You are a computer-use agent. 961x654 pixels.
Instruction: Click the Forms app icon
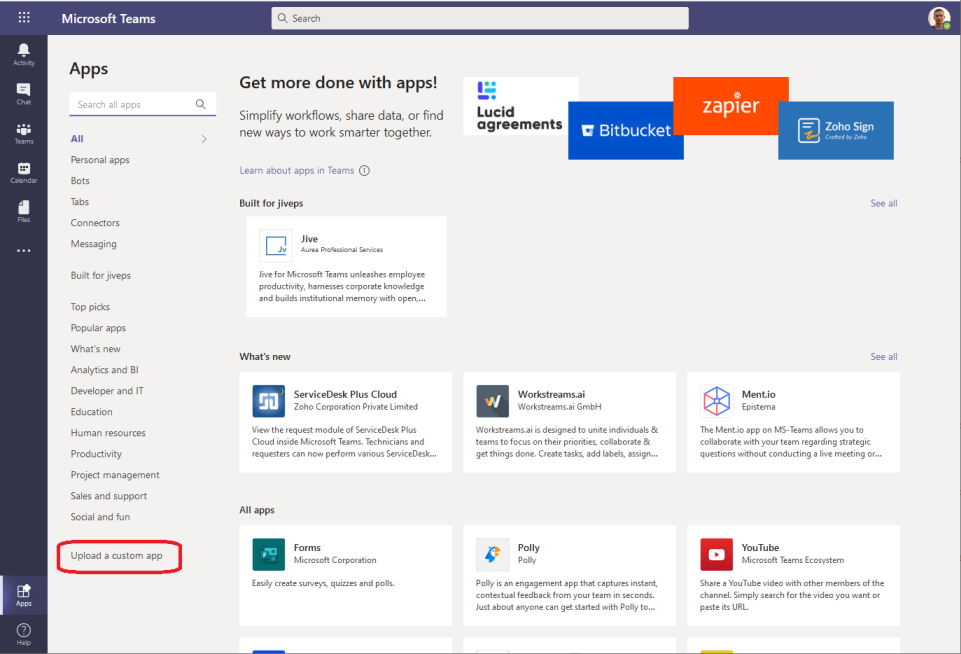[x=268, y=554]
